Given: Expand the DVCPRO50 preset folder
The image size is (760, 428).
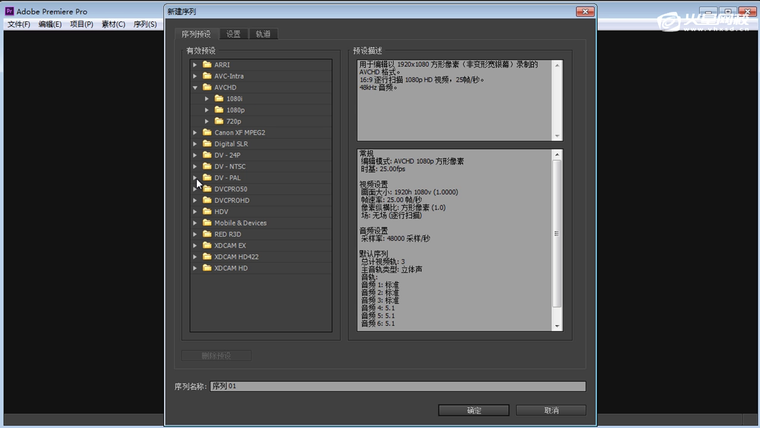Looking at the screenshot, I should 195,189.
